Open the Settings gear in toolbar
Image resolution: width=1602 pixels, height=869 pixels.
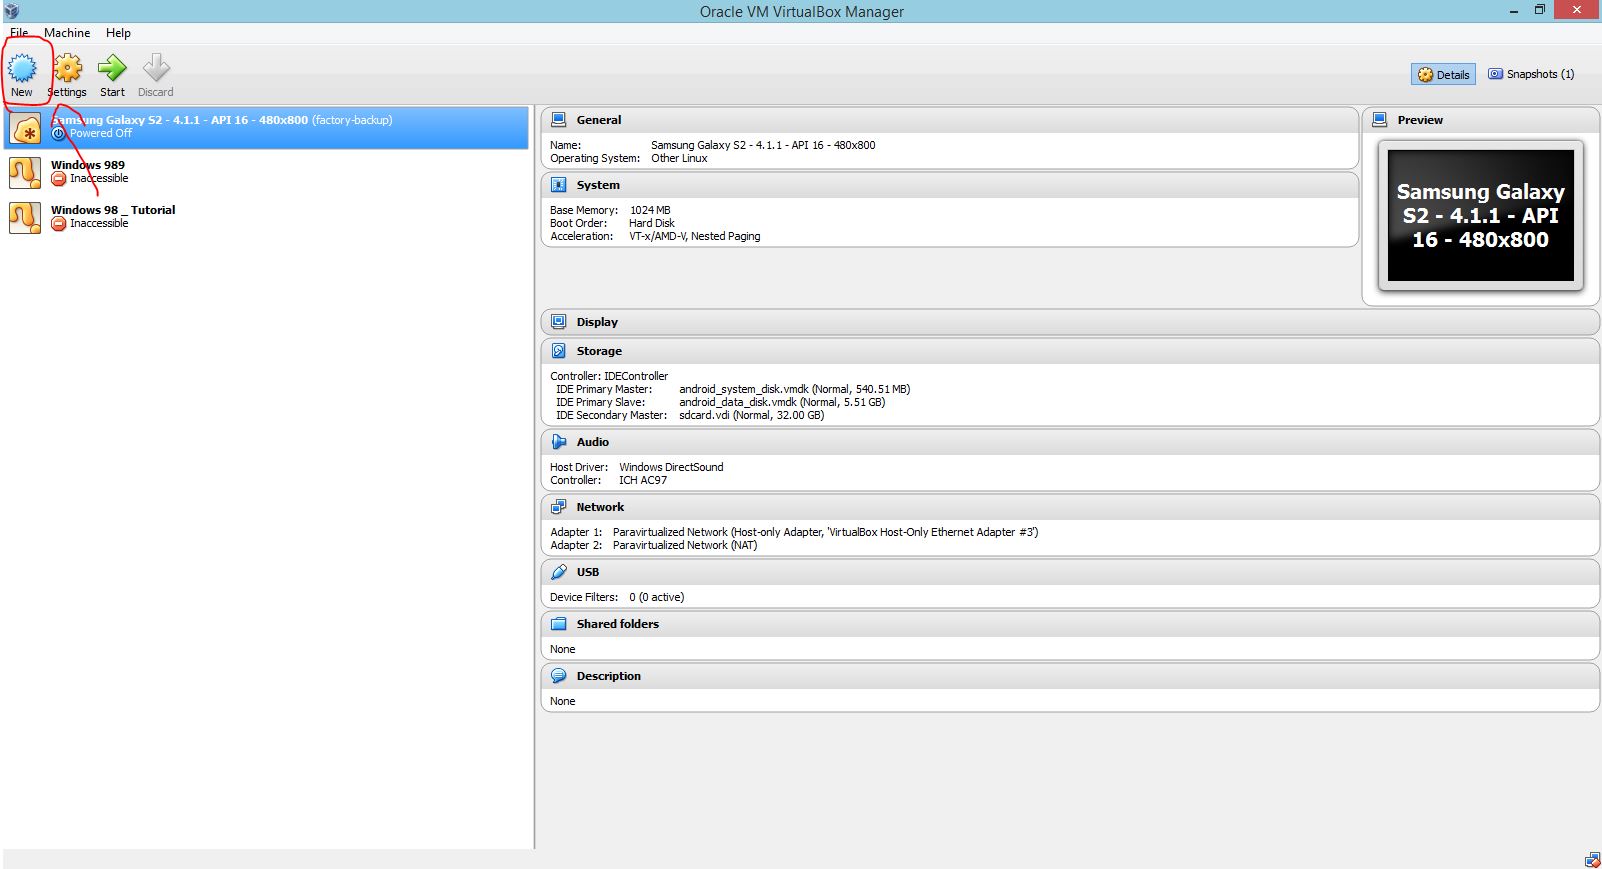(68, 68)
